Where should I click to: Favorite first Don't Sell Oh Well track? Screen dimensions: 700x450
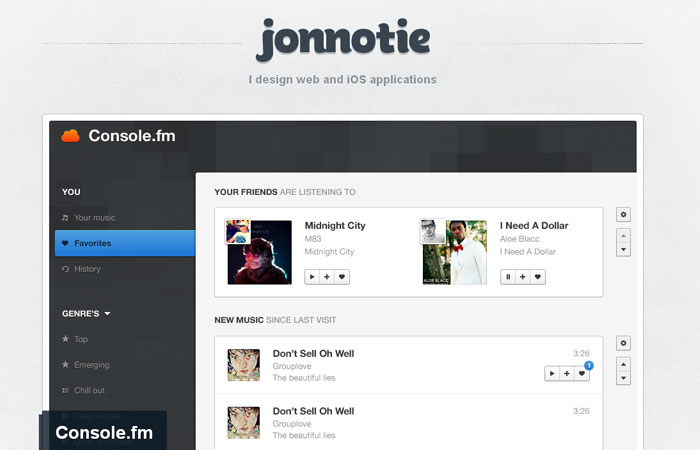[x=581, y=373]
